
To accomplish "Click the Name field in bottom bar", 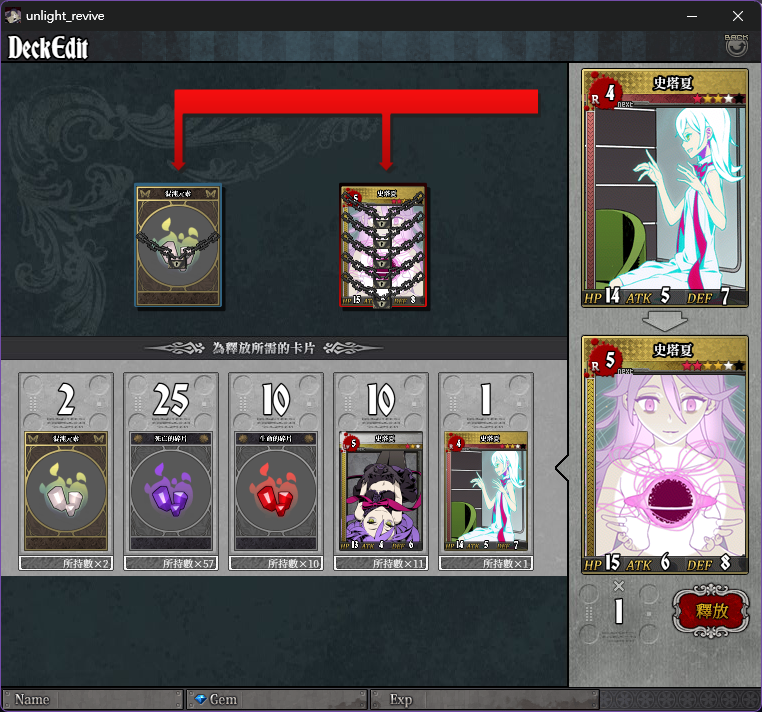I will [x=93, y=699].
